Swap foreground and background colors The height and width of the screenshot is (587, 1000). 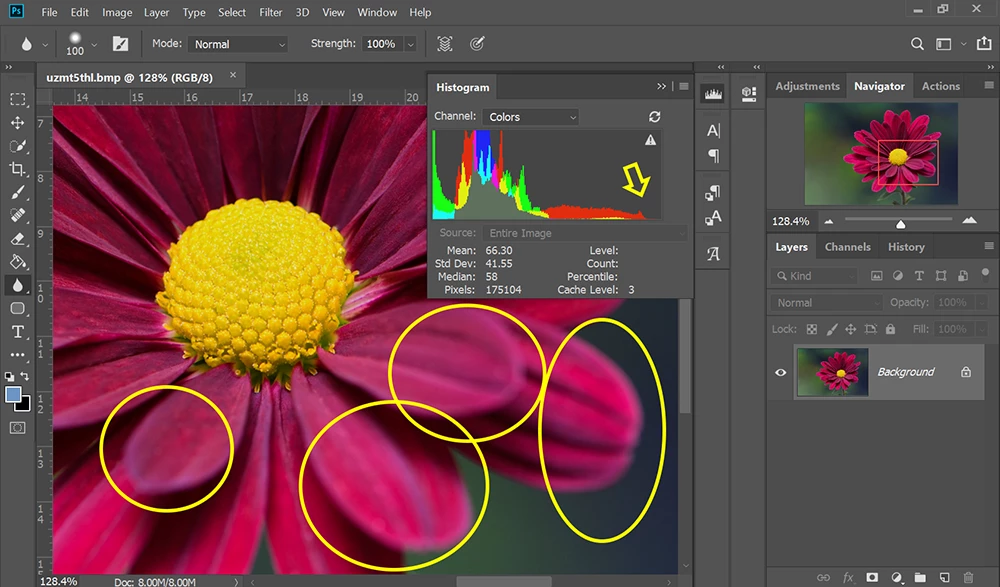24,376
